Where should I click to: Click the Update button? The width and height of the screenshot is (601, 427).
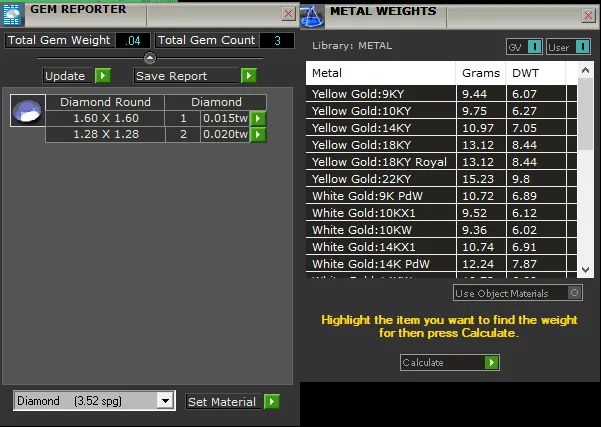68,76
